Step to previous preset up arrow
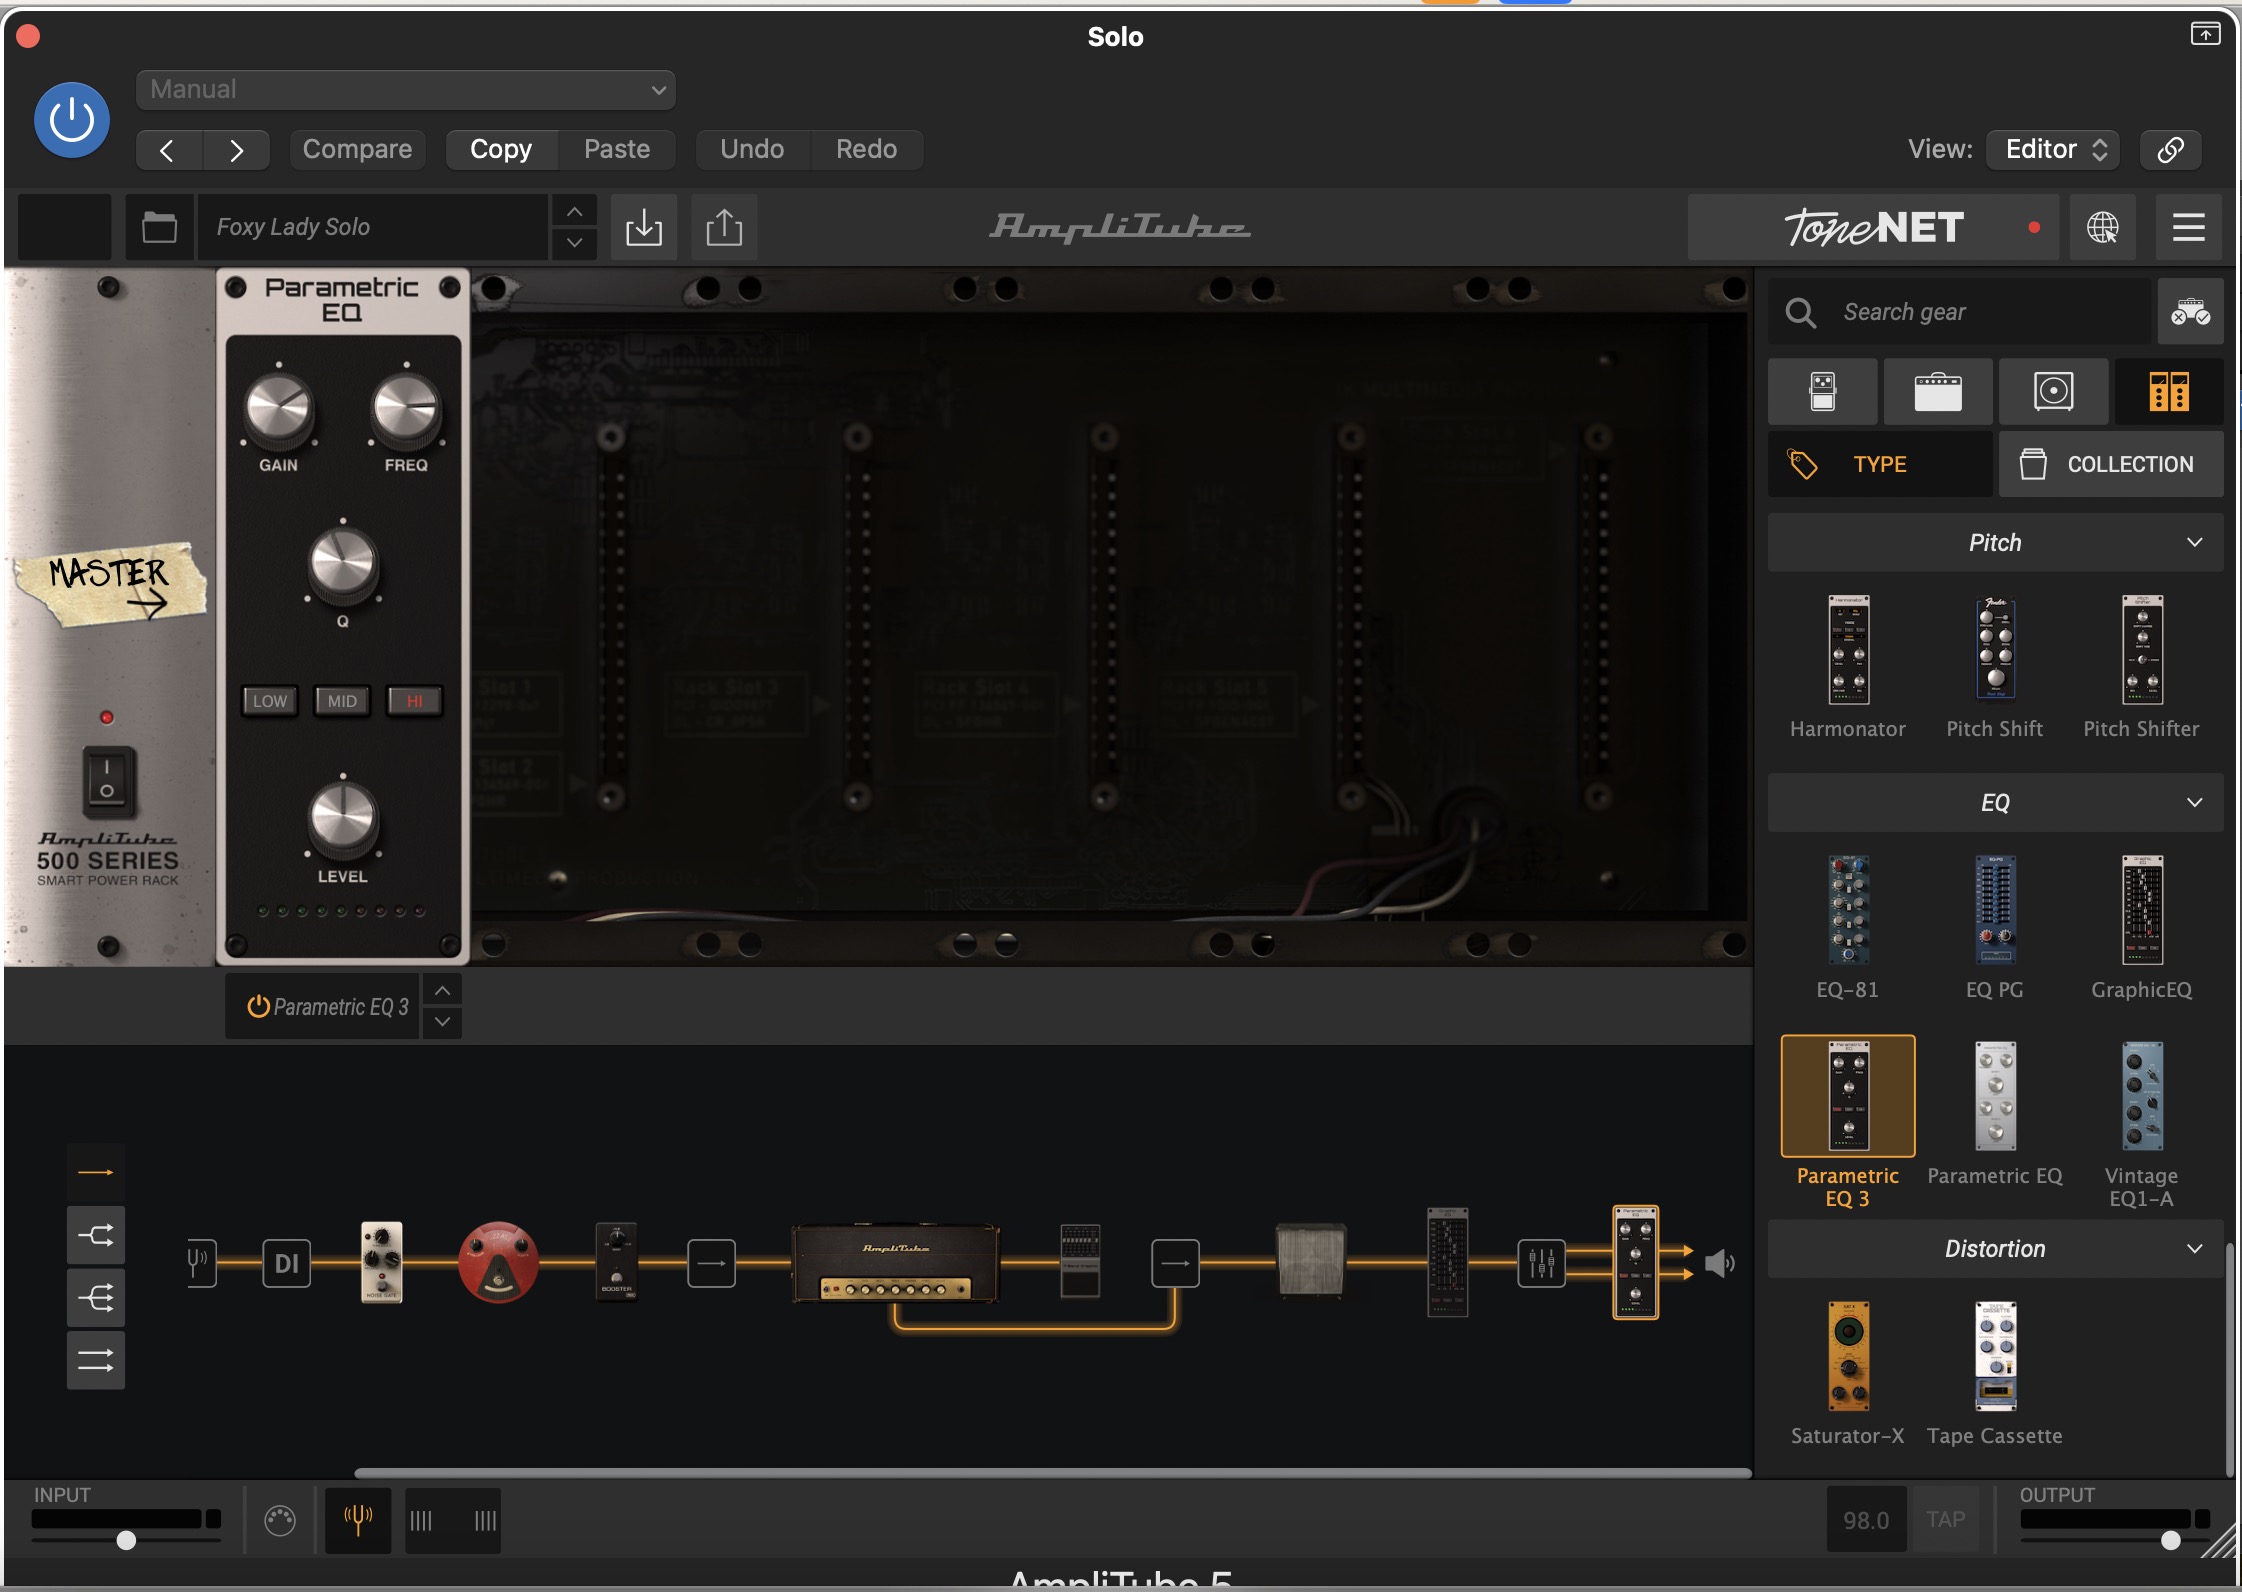This screenshot has height=1592, width=2242. click(x=574, y=212)
